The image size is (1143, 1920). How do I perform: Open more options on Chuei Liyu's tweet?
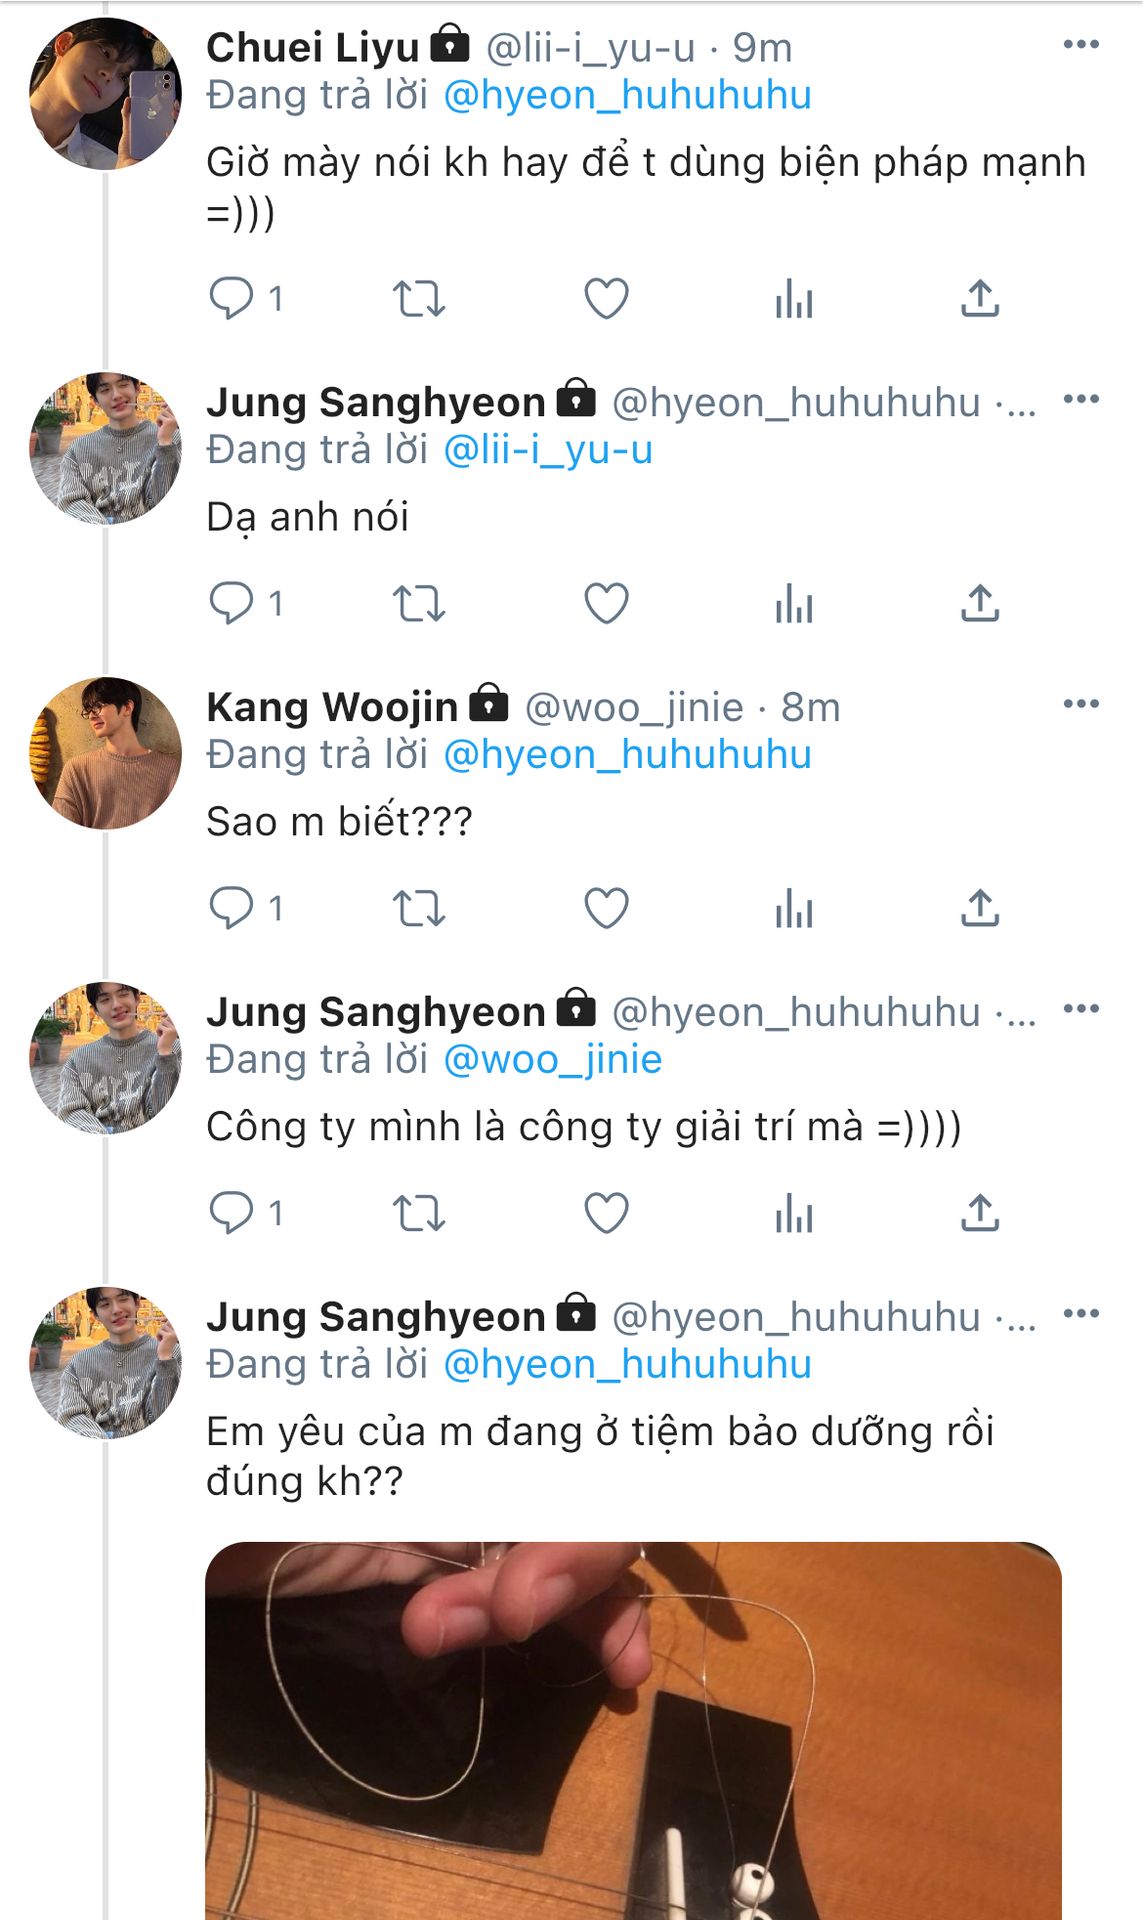pos(1081,45)
